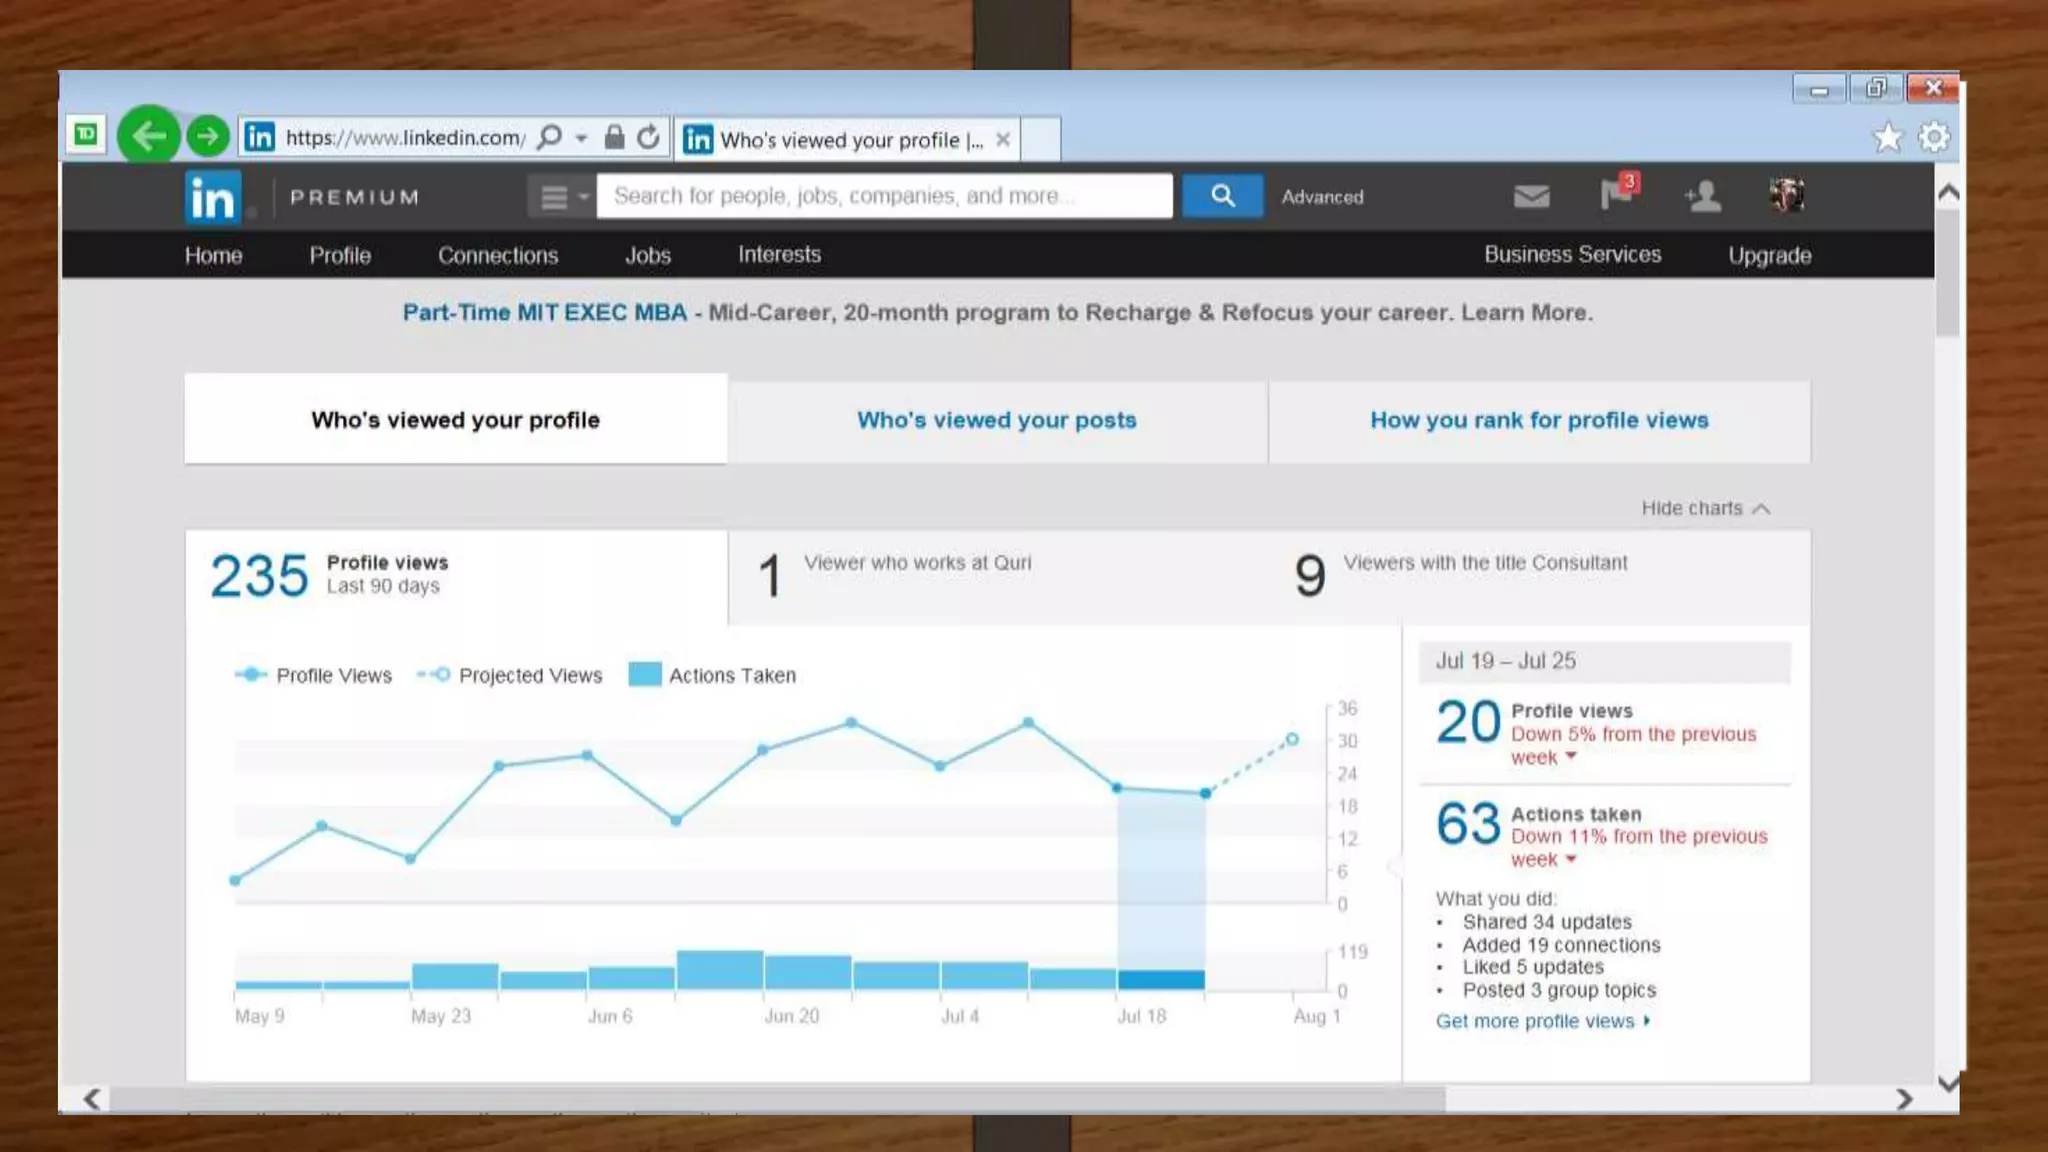
Task: Click the add connections person icon
Action: point(1702,196)
